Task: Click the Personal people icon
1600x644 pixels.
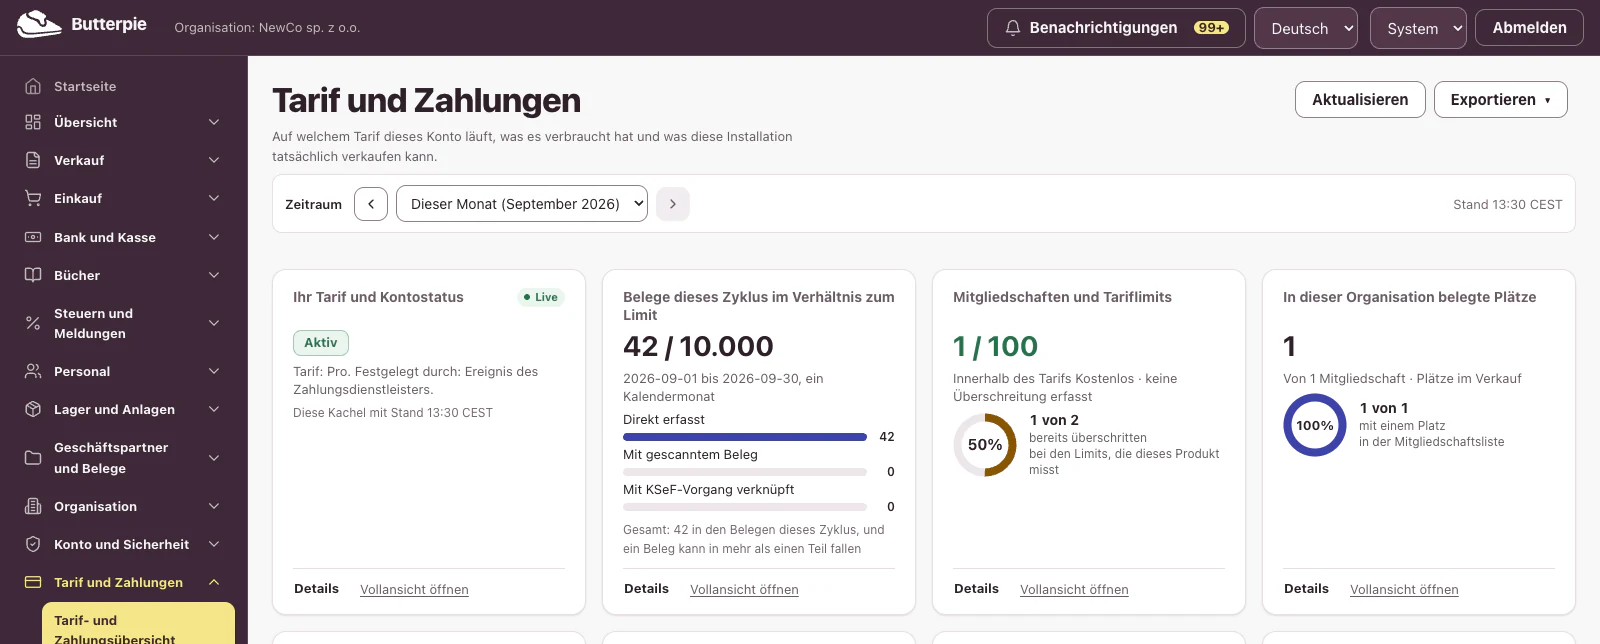Action: 33,371
